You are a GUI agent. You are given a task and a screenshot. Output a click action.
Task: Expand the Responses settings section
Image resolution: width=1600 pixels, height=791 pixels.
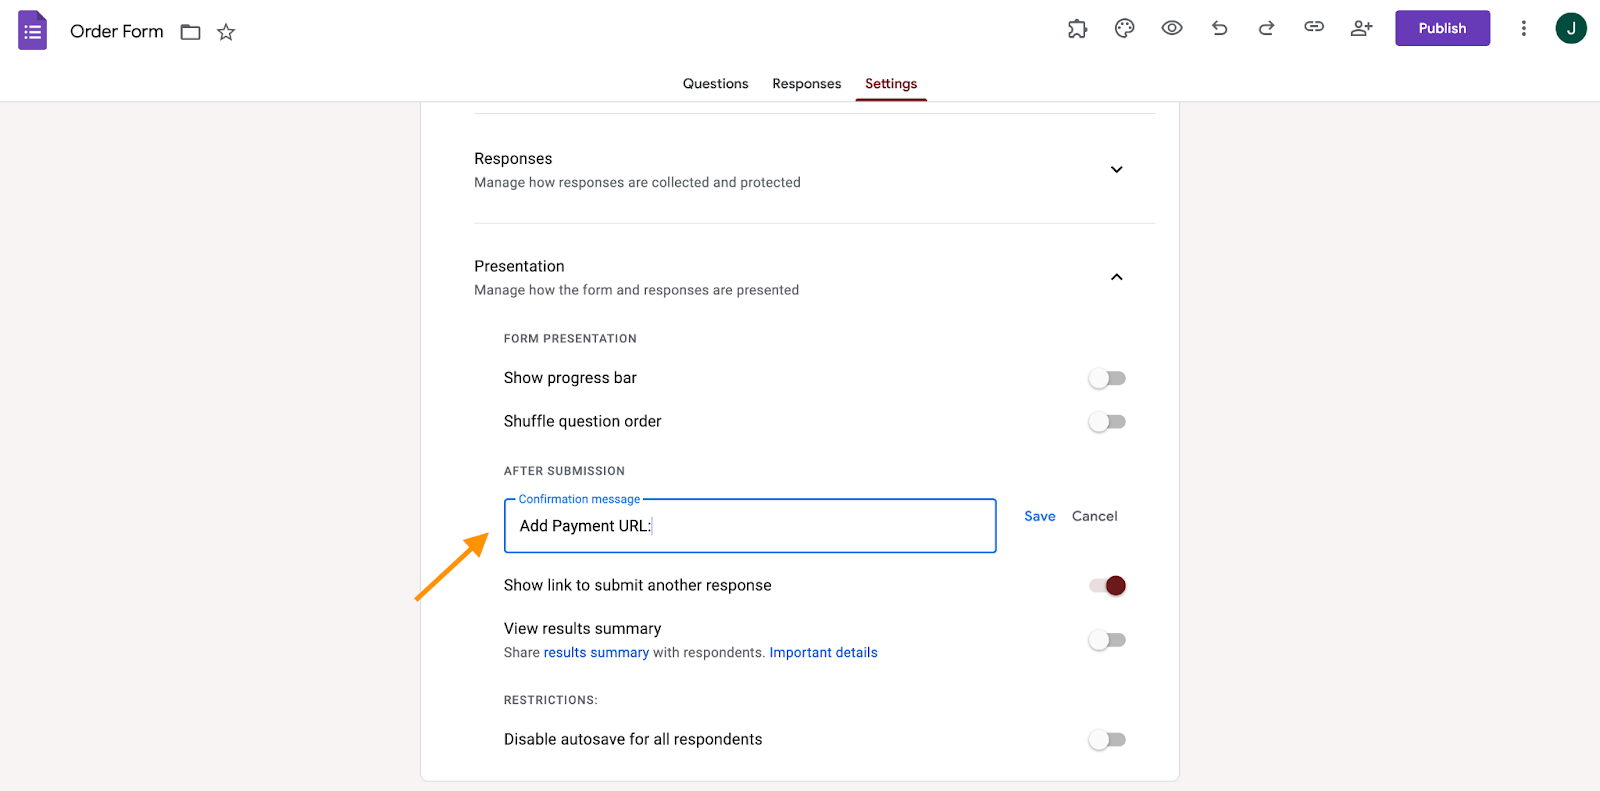(1116, 170)
